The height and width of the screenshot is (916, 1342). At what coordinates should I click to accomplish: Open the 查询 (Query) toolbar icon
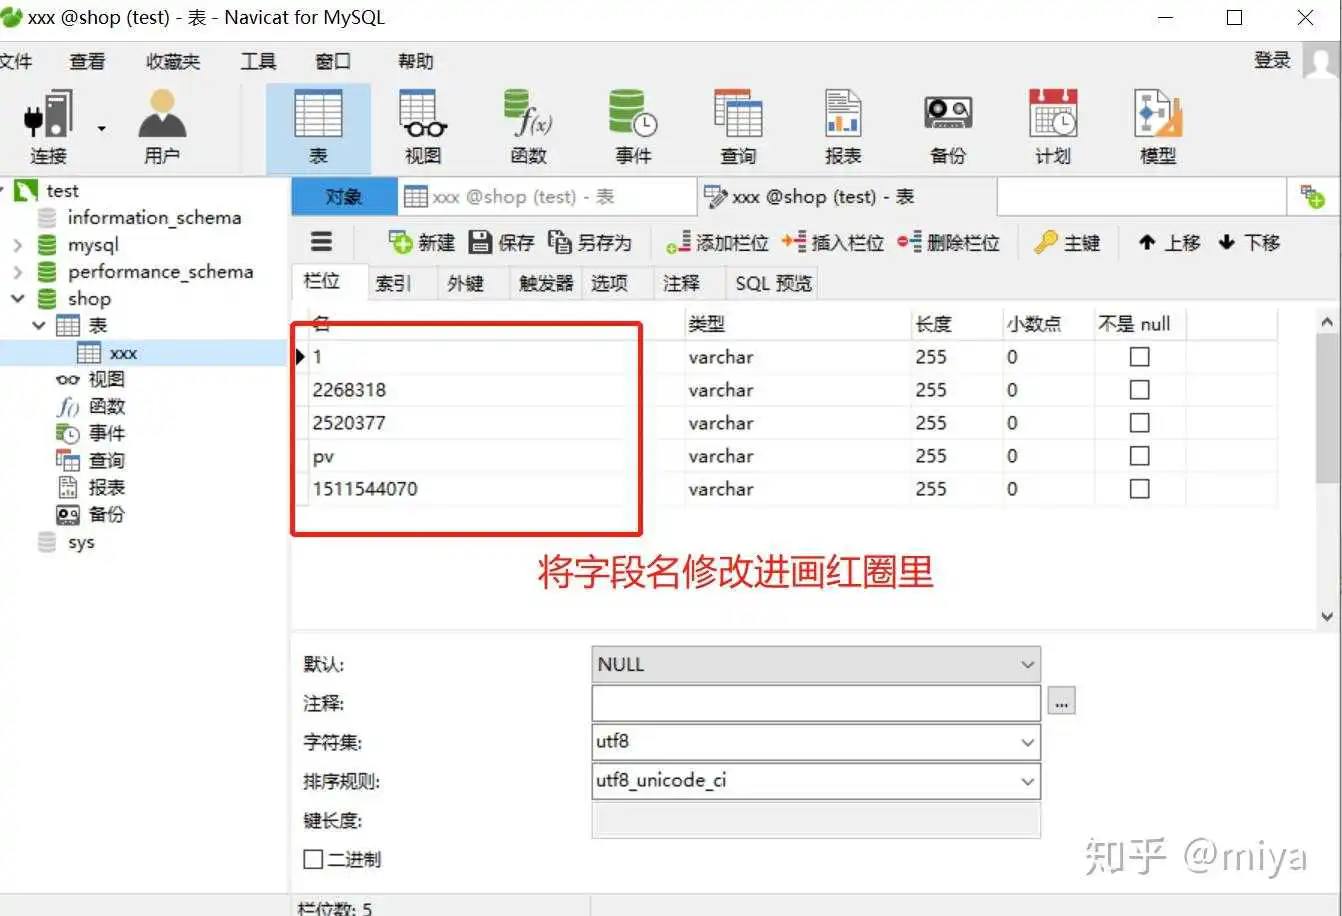pyautogui.click(x=738, y=126)
